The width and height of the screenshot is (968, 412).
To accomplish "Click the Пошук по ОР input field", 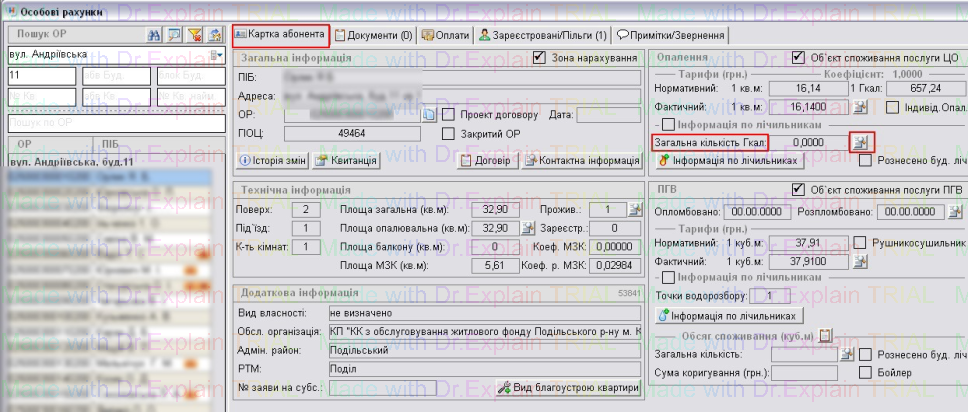I will (x=115, y=122).
